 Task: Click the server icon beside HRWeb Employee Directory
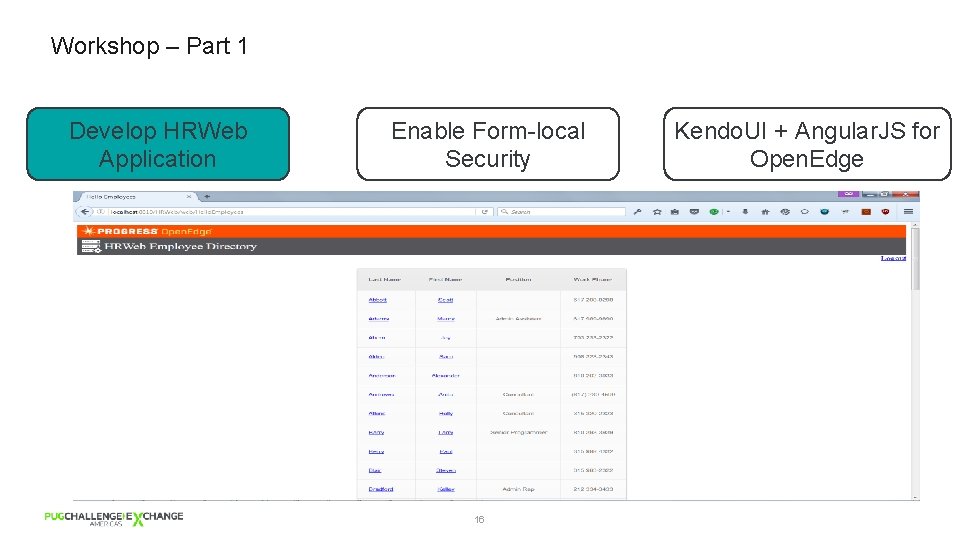coord(91,246)
